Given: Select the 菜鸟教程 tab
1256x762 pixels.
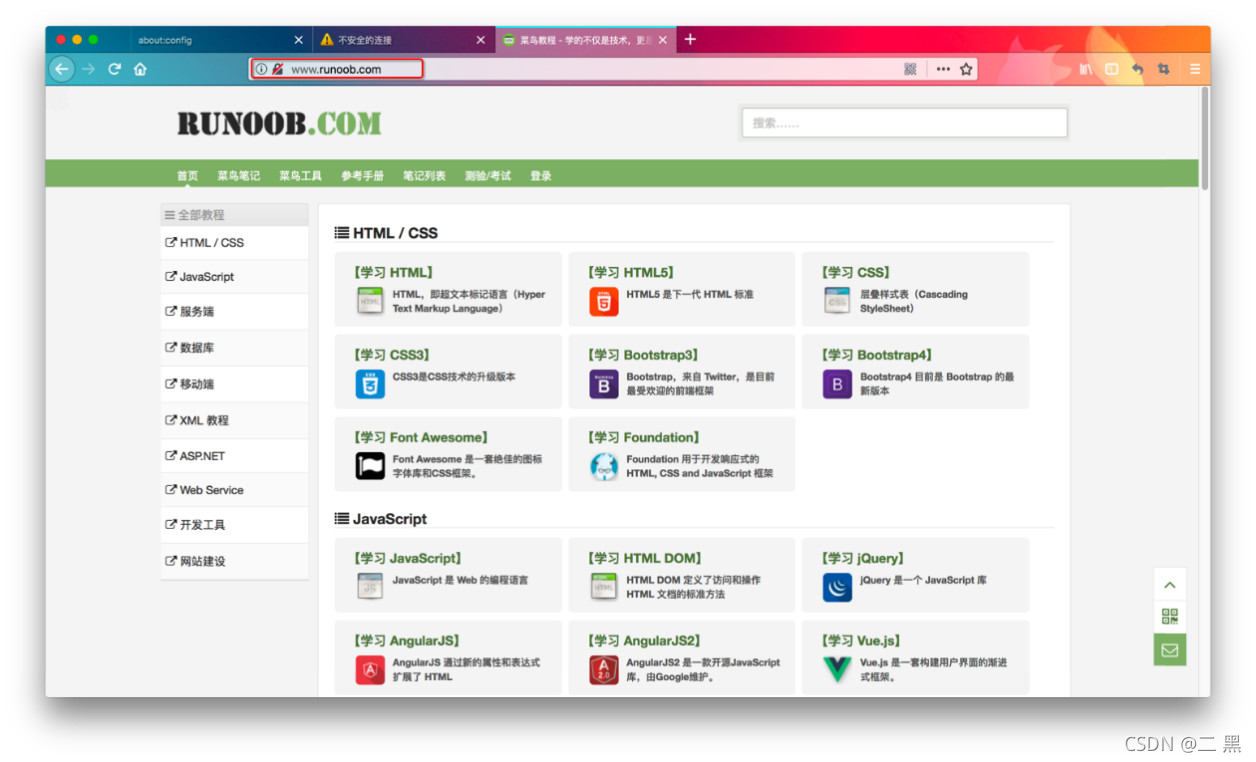Looking at the screenshot, I should tap(585, 40).
